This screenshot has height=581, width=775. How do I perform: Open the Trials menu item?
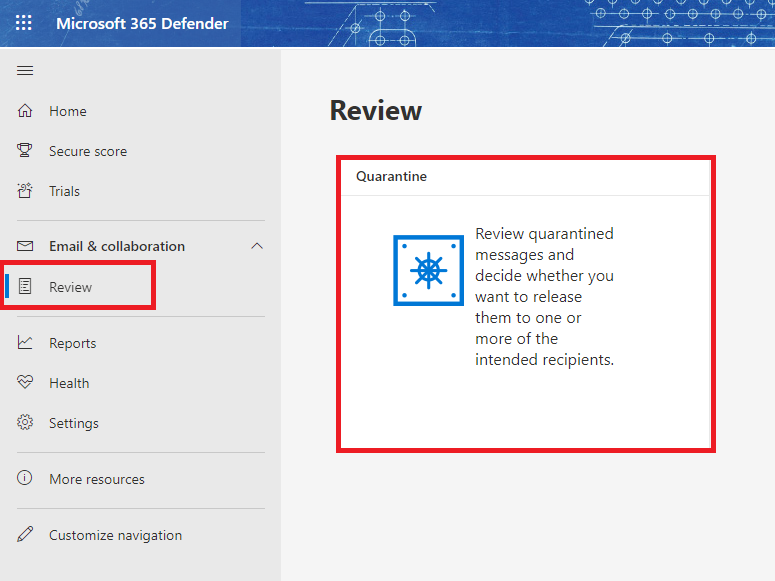(64, 191)
